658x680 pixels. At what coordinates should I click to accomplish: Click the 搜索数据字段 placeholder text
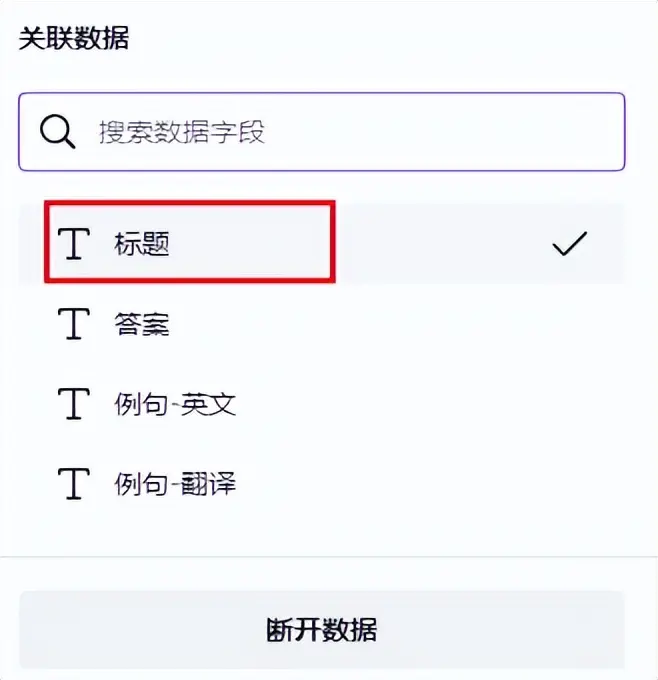pyautogui.click(x=182, y=132)
